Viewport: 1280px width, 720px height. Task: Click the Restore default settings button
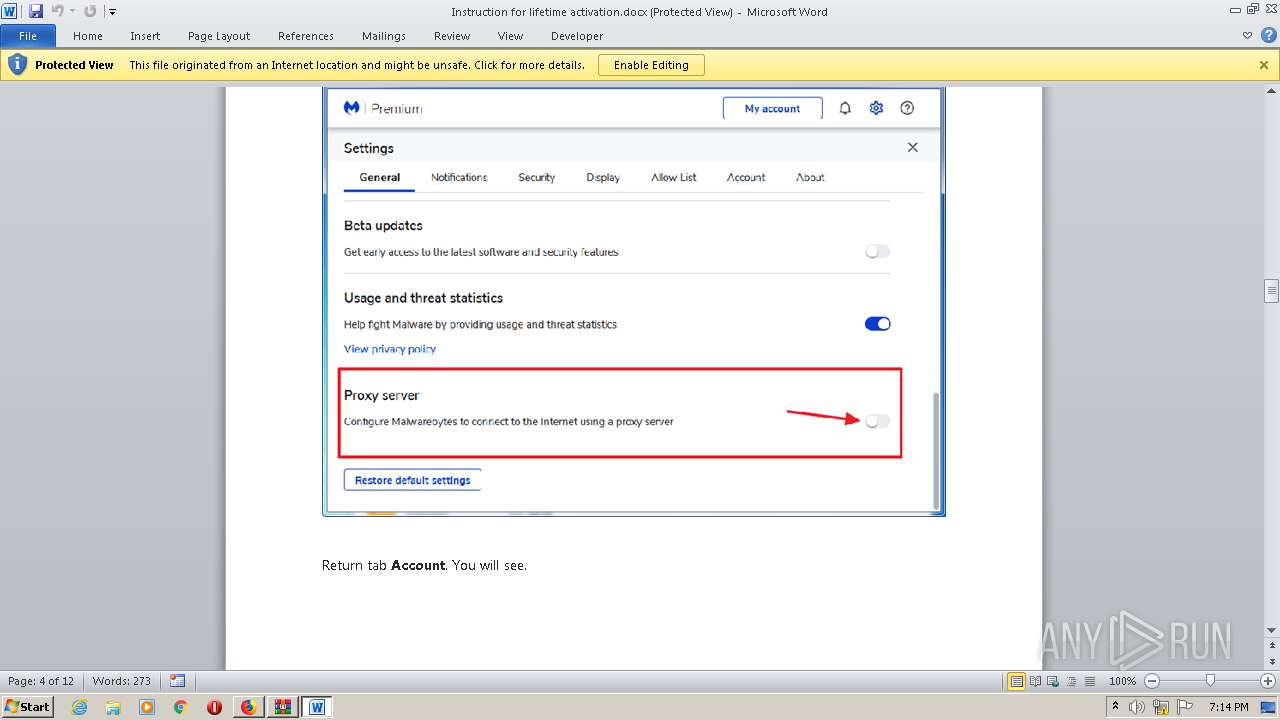(x=412, y=480)
